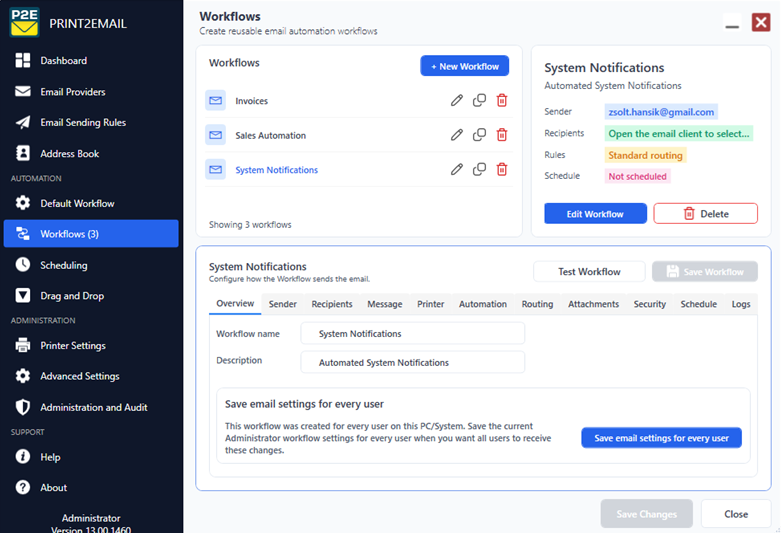Open the Automation tab
The width and height of the screenshot is (781, 533).
[483, 304]
